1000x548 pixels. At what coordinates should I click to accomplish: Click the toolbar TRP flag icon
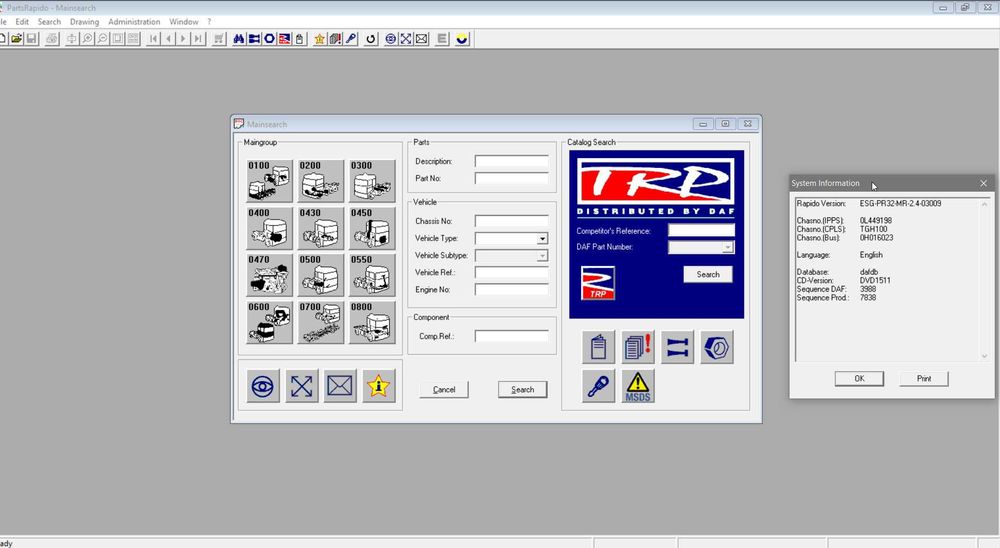(x=284, y=39)
